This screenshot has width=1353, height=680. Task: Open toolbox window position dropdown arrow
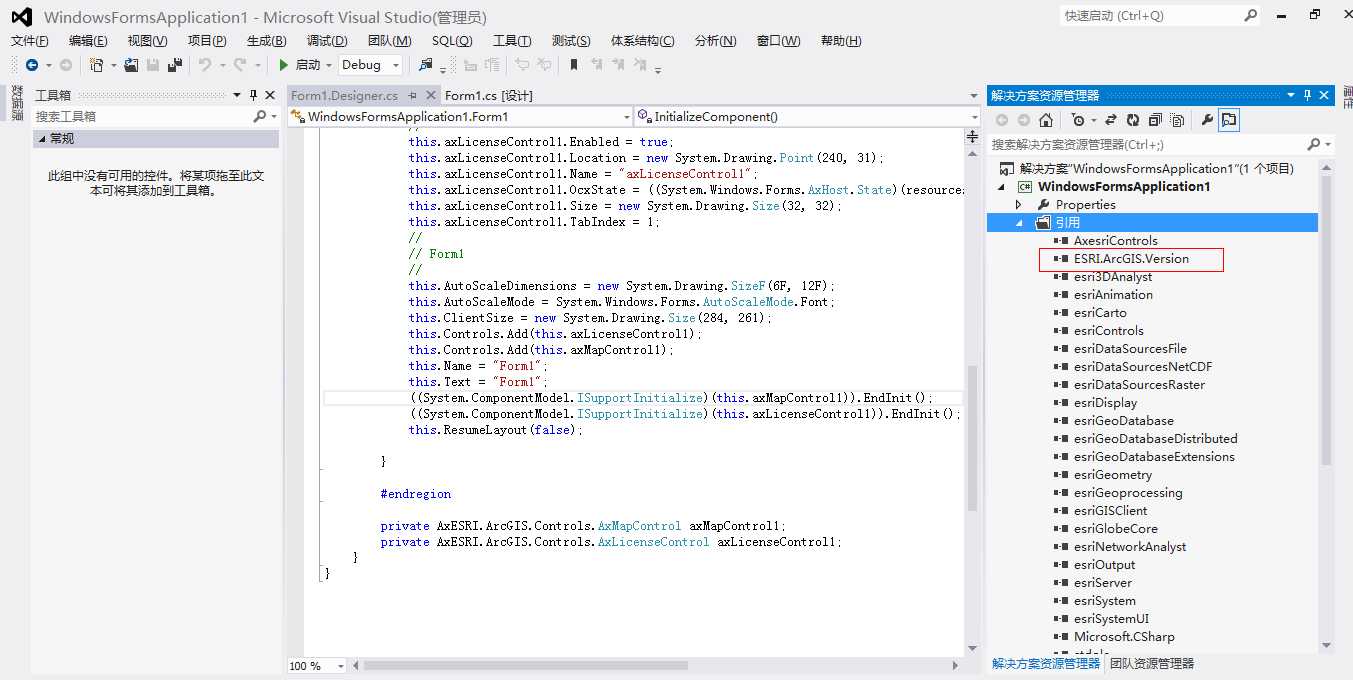[237, 95]
